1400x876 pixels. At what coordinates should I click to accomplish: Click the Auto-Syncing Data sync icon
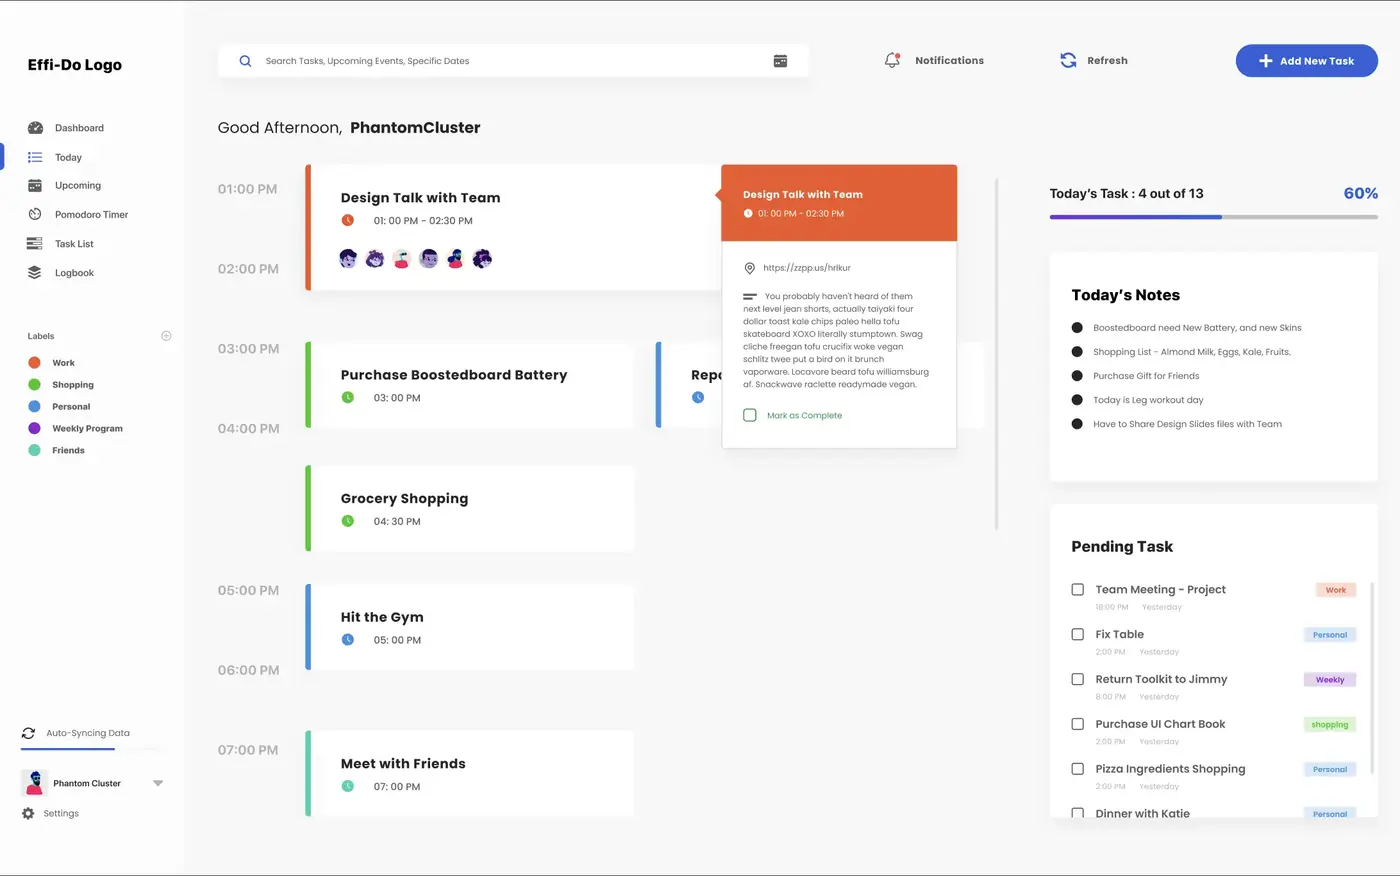pyautogui.click(x=28, y=733)
